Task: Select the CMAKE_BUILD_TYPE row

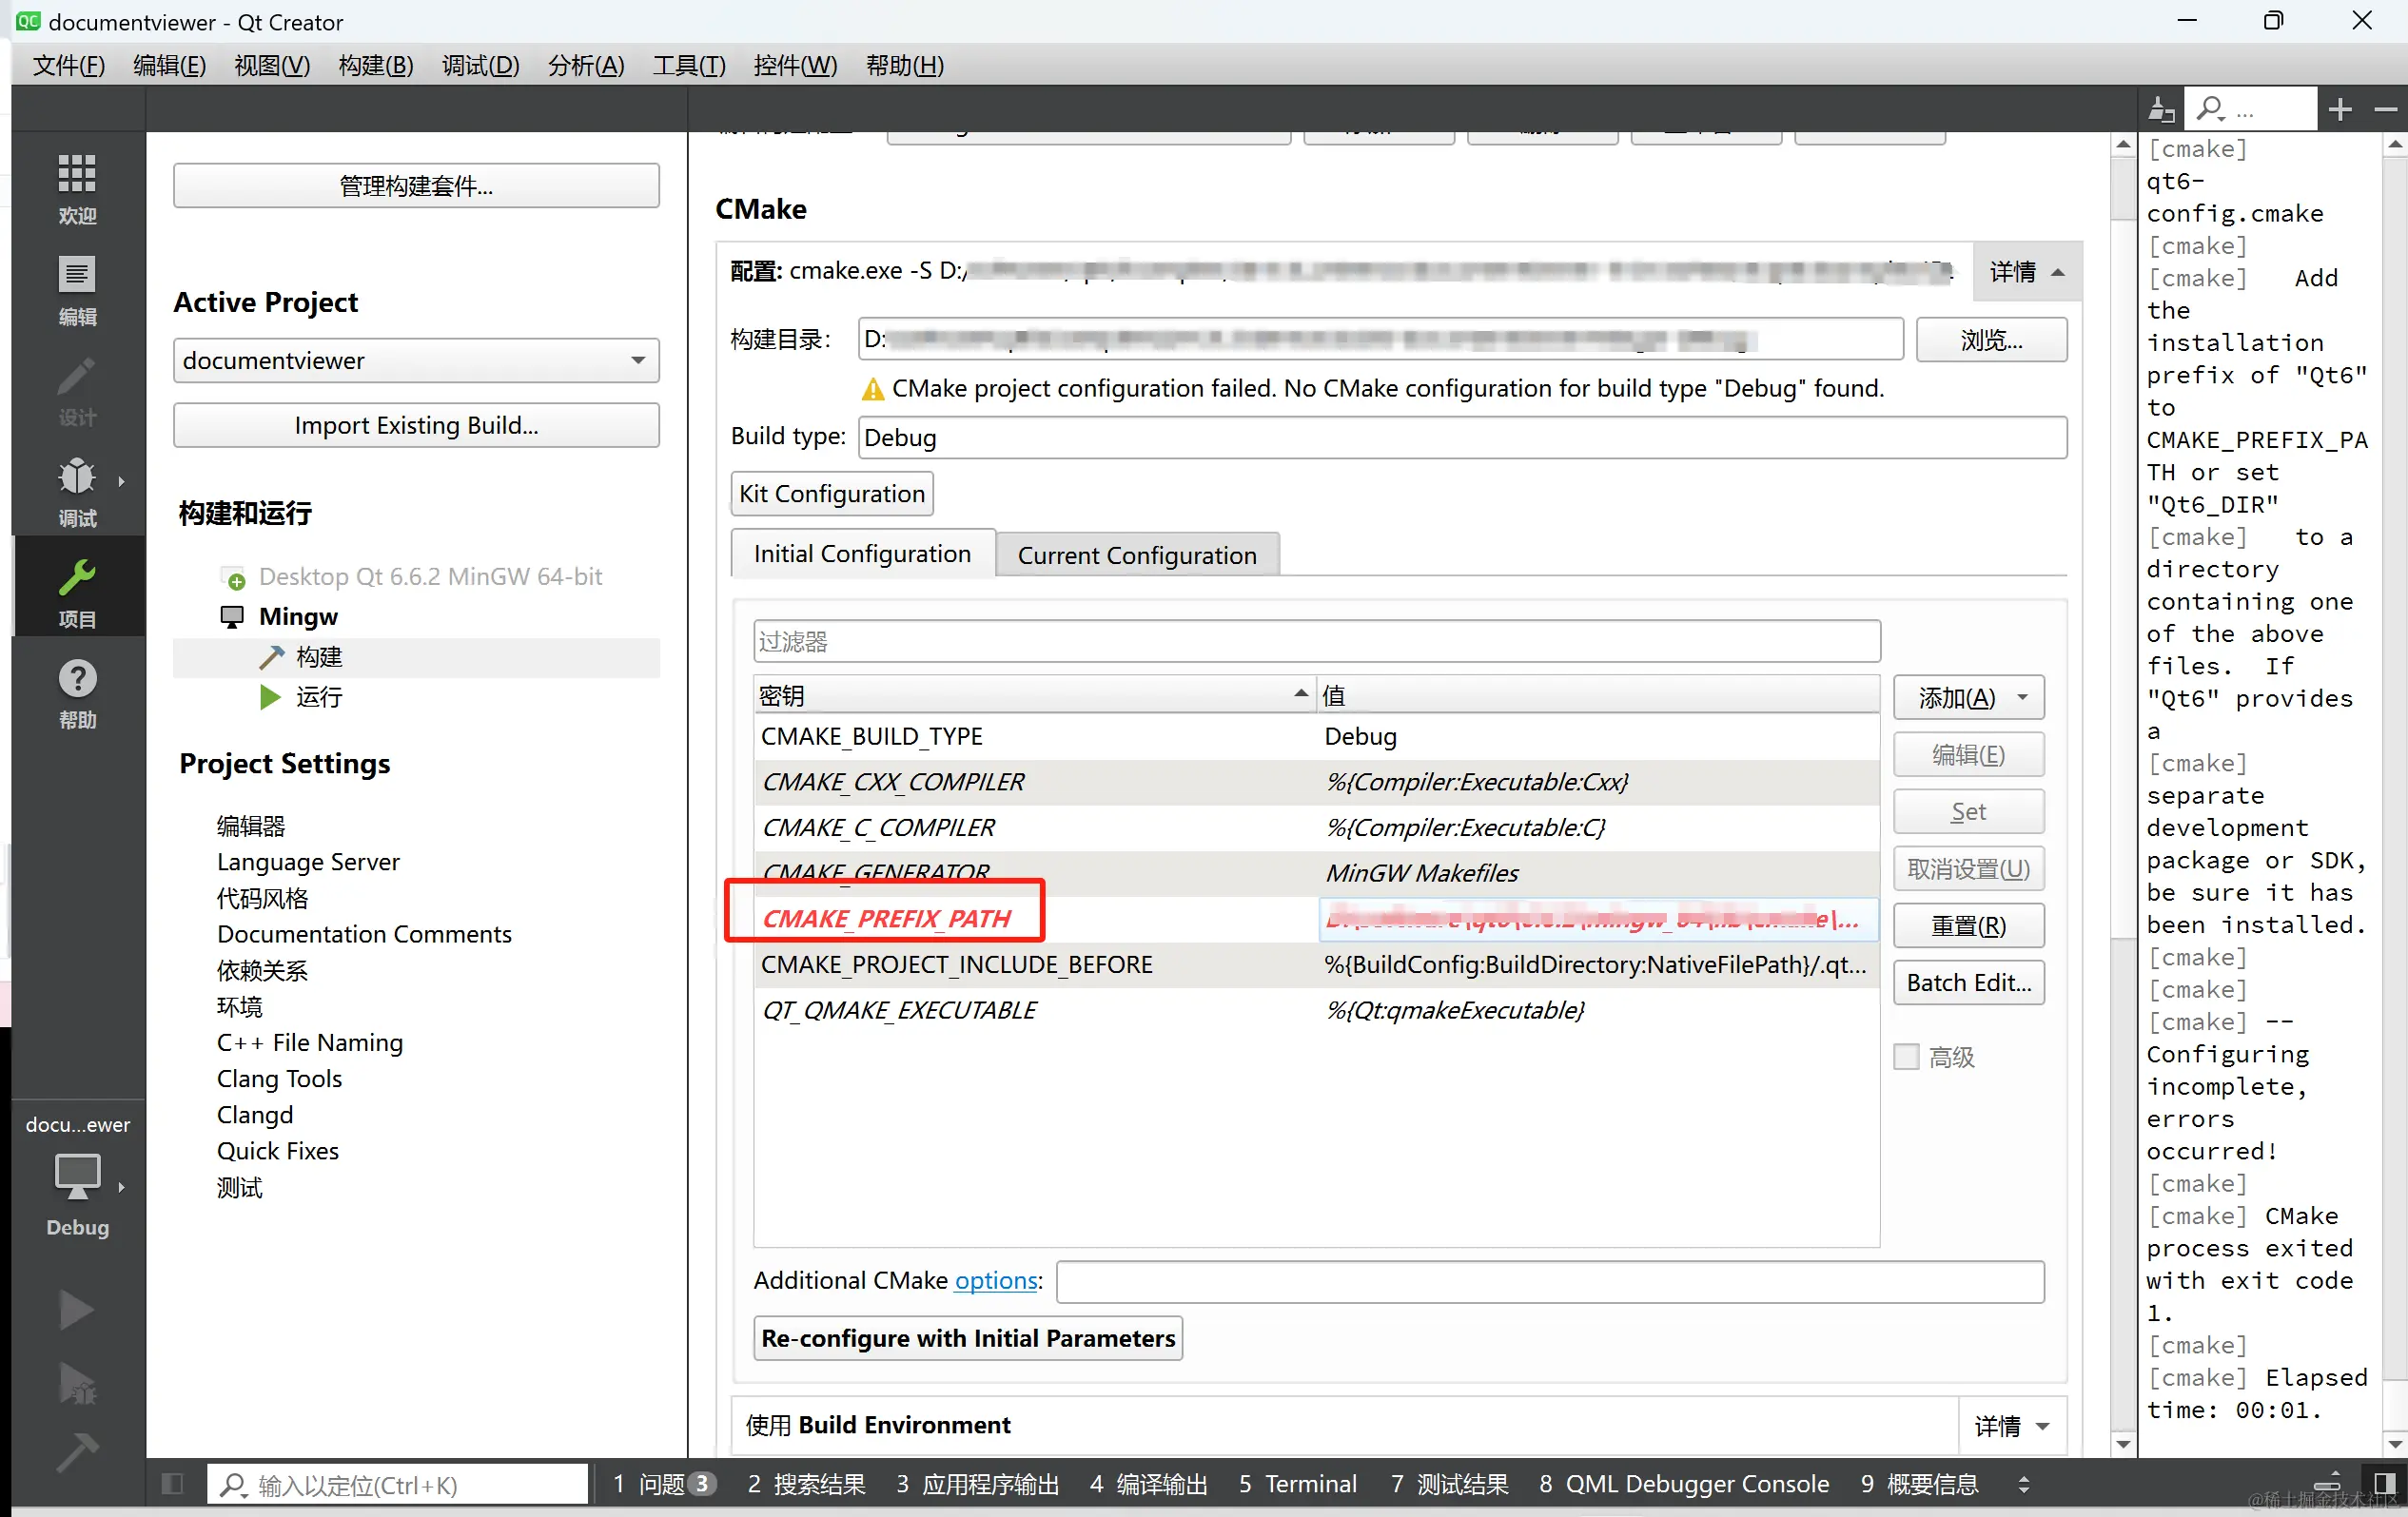Action: [x=1316, y=737]
